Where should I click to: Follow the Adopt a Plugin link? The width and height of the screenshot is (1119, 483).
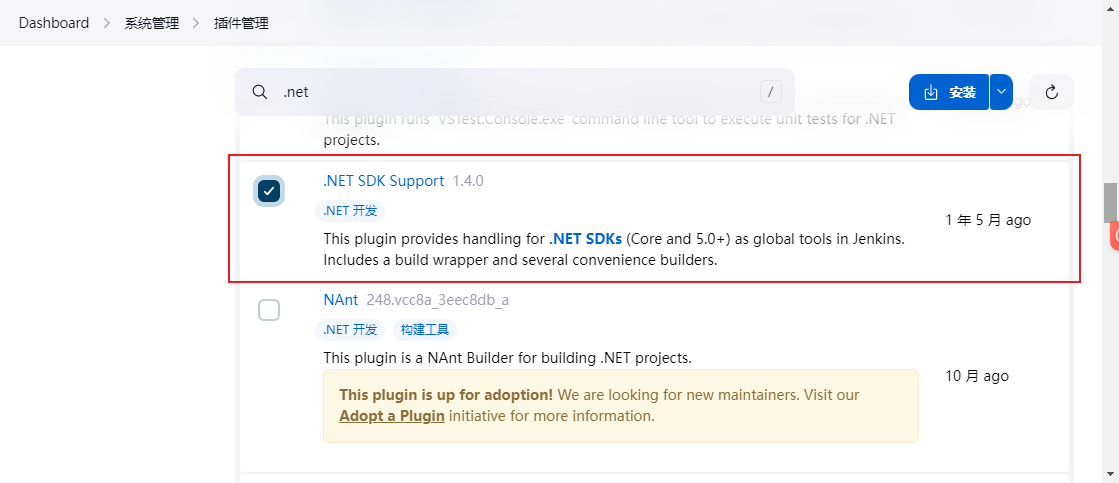click(392, 416)
